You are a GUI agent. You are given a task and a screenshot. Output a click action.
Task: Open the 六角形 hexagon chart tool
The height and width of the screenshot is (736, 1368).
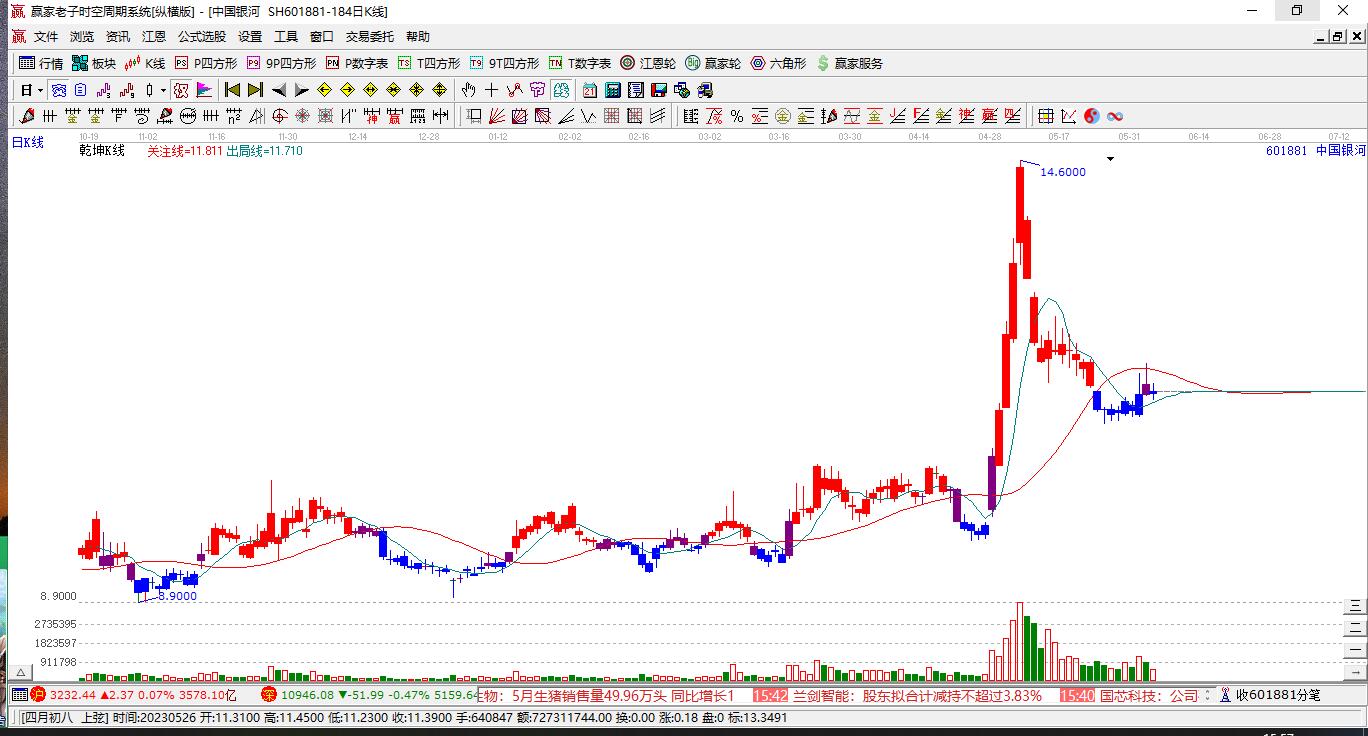[x=779, y=63]
